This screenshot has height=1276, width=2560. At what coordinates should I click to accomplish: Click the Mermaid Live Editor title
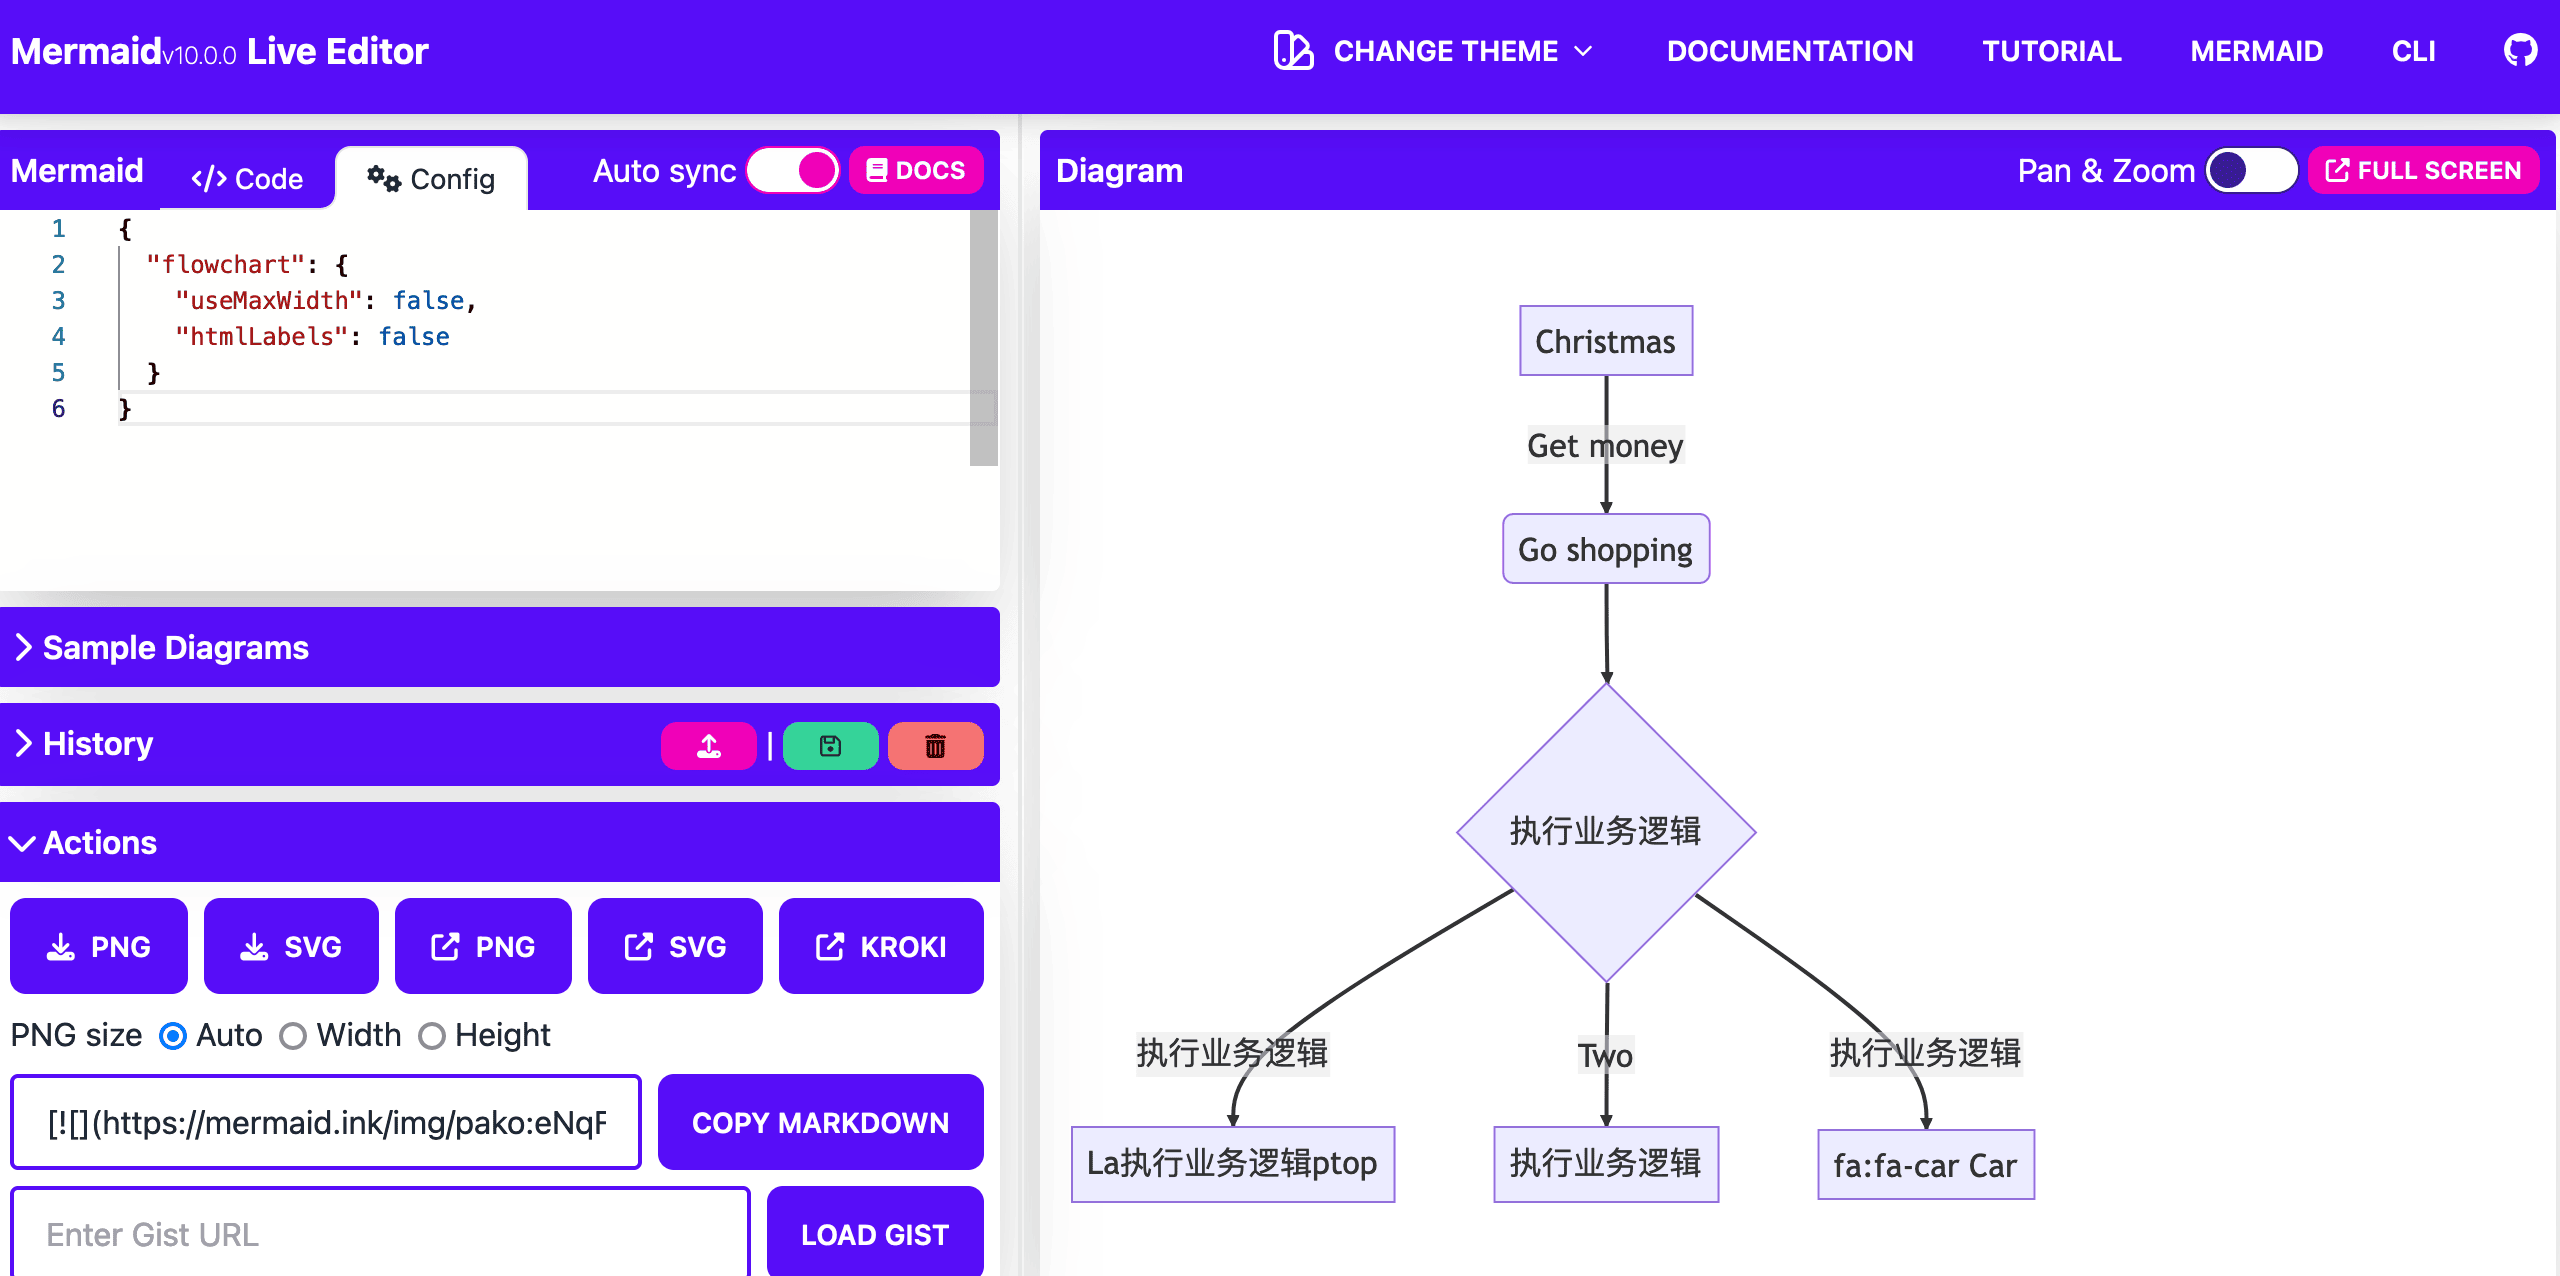click(219, 51)
